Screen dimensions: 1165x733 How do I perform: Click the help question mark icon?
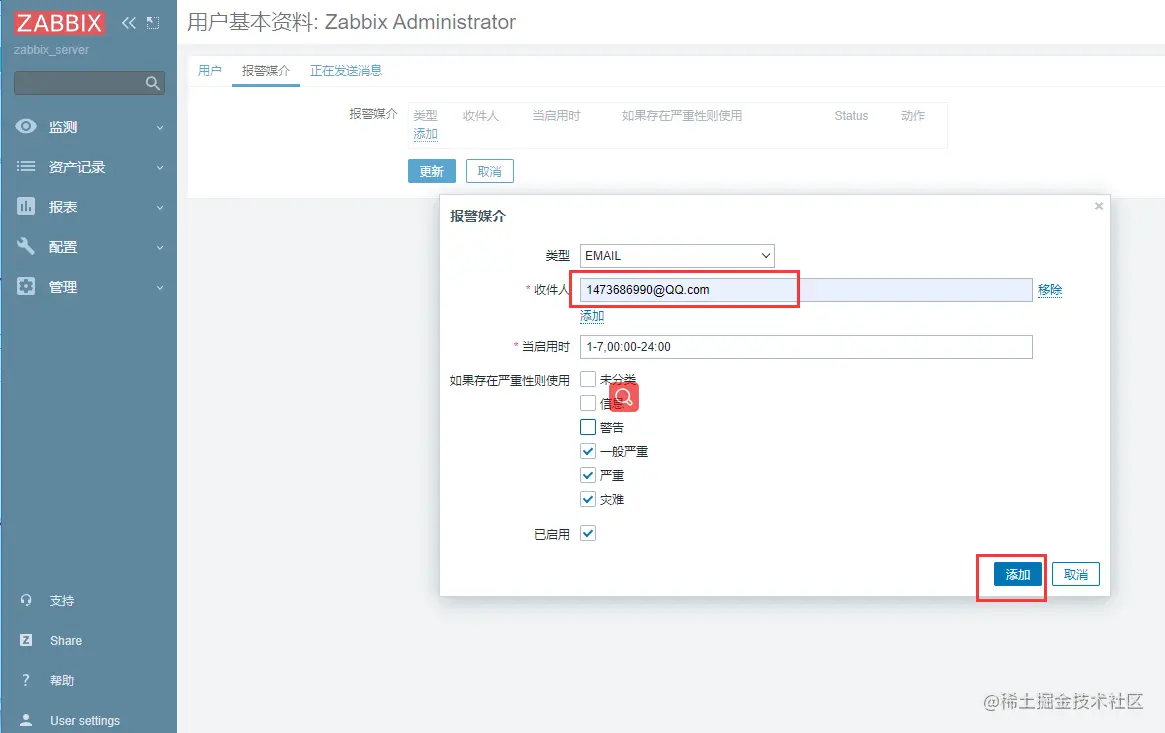click(x=26, y=680)
